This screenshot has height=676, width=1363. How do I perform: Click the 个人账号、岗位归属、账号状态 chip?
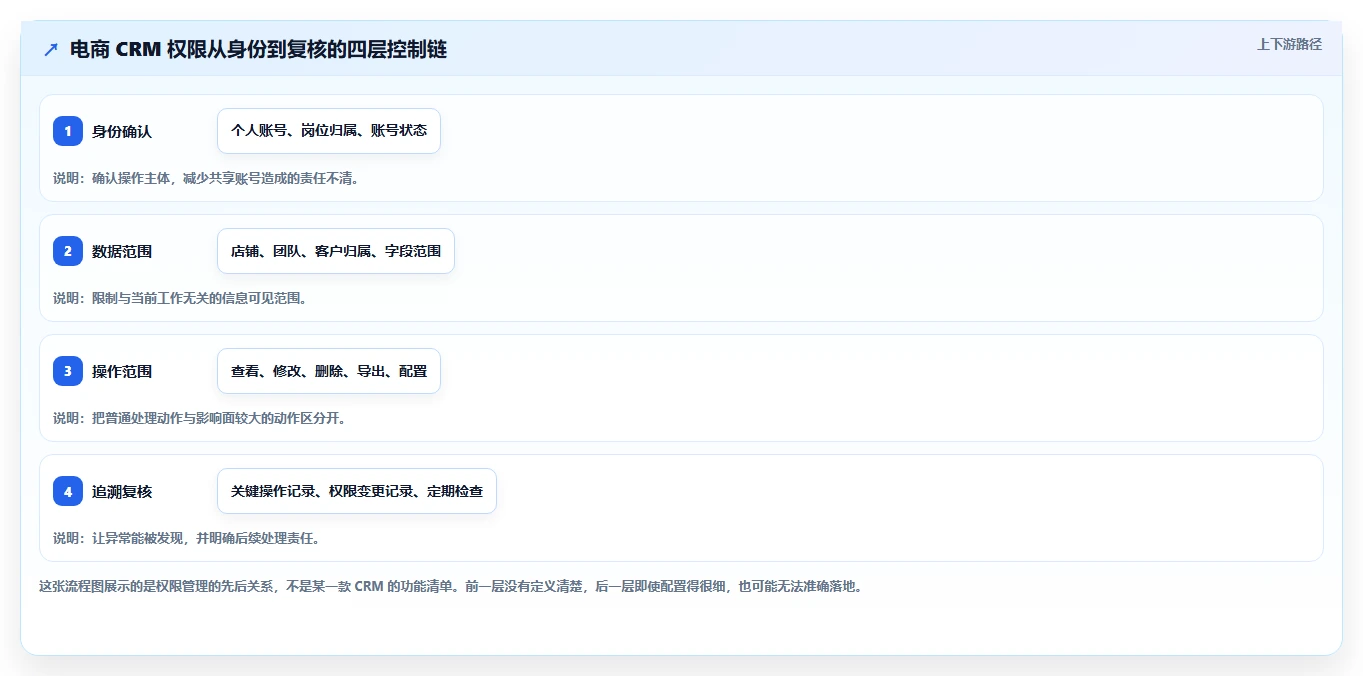click(329, 131)
